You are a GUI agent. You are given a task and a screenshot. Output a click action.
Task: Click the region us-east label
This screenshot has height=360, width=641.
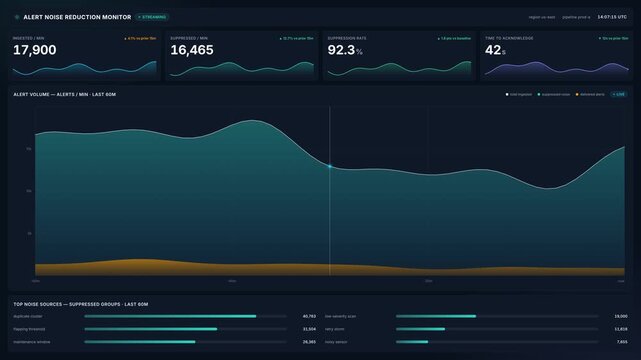point(542,17)
